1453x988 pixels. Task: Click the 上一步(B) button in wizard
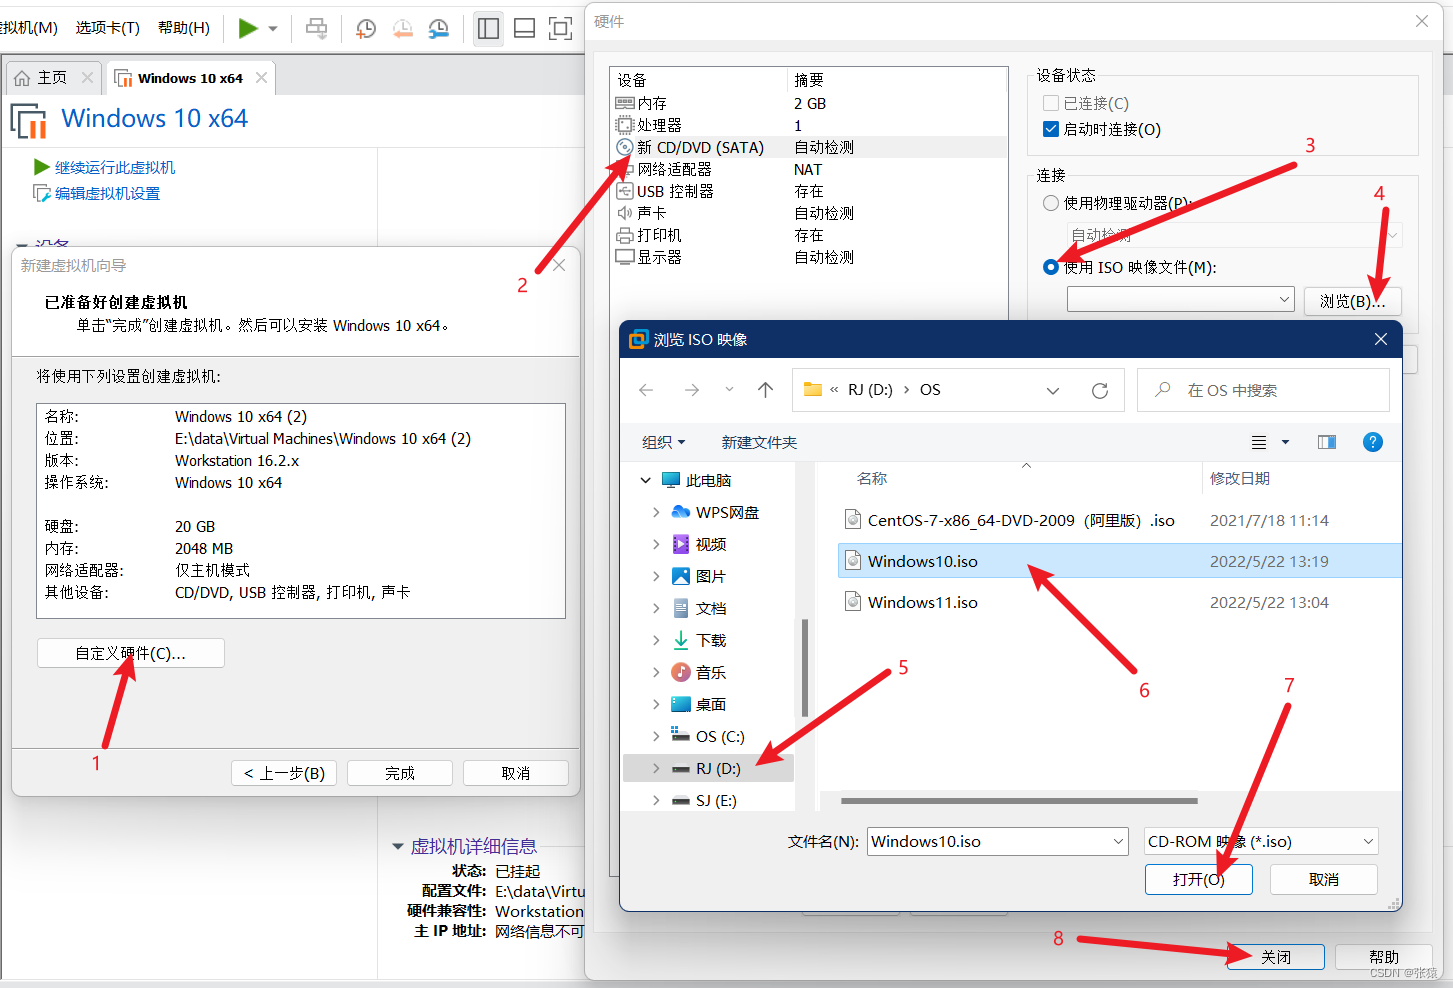pyautogui.click(x=285, y=773)
